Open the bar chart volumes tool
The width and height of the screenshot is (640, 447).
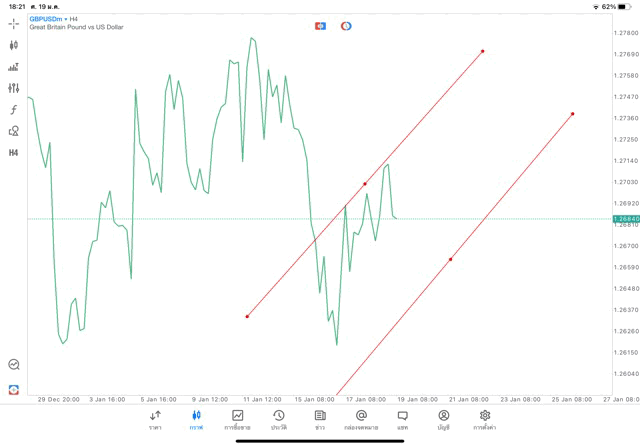[x=14, y=67]
